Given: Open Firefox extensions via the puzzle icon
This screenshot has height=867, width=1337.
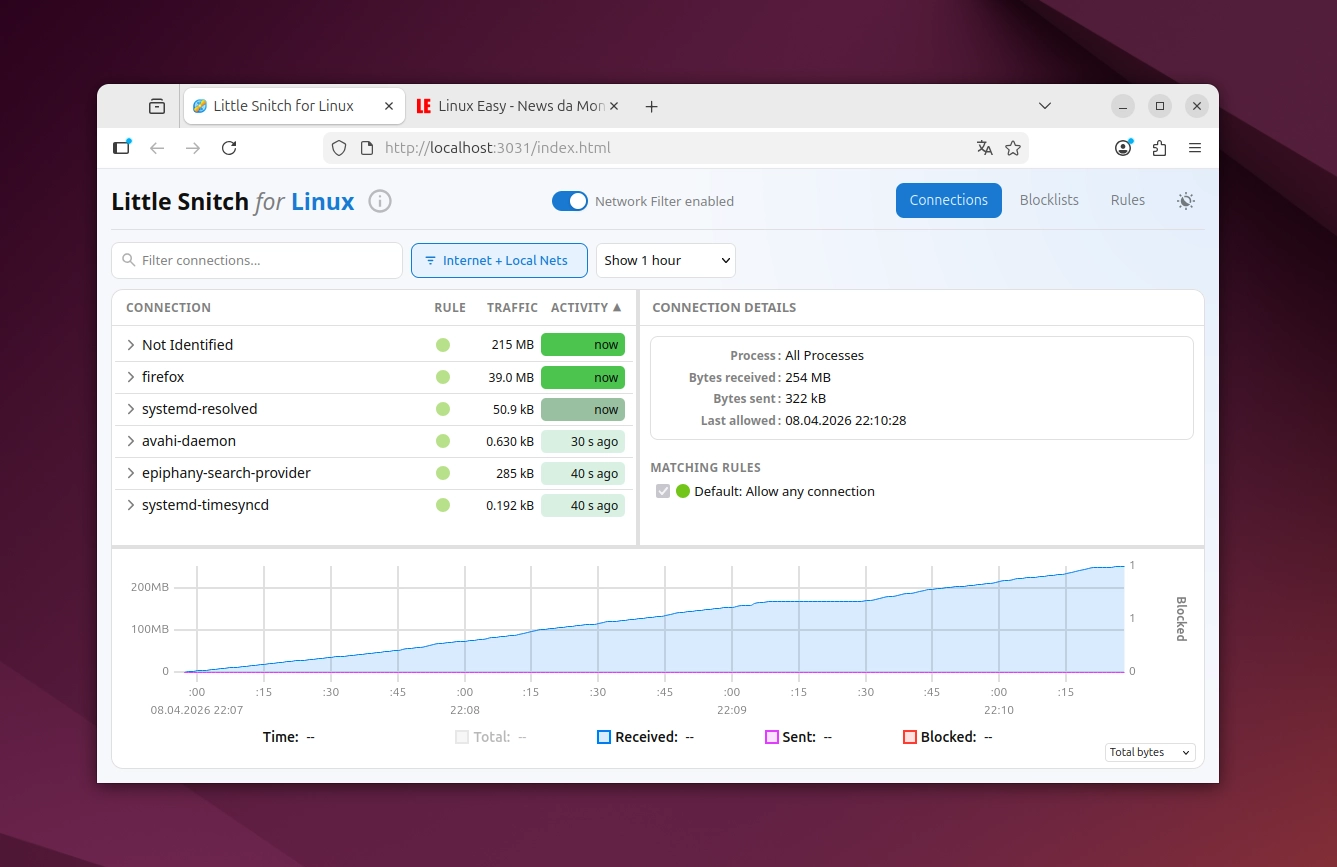Looking at the screenshot, I should (1159, 147).
